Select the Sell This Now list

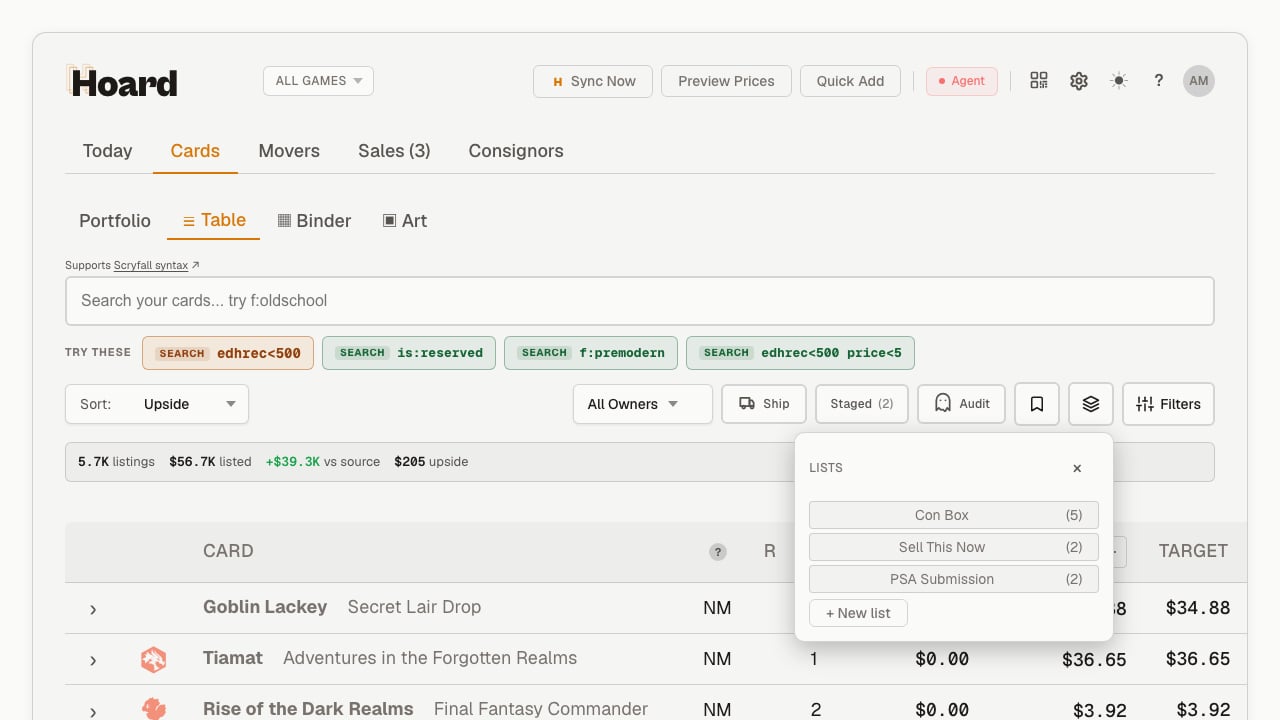[x=954, y=547]
